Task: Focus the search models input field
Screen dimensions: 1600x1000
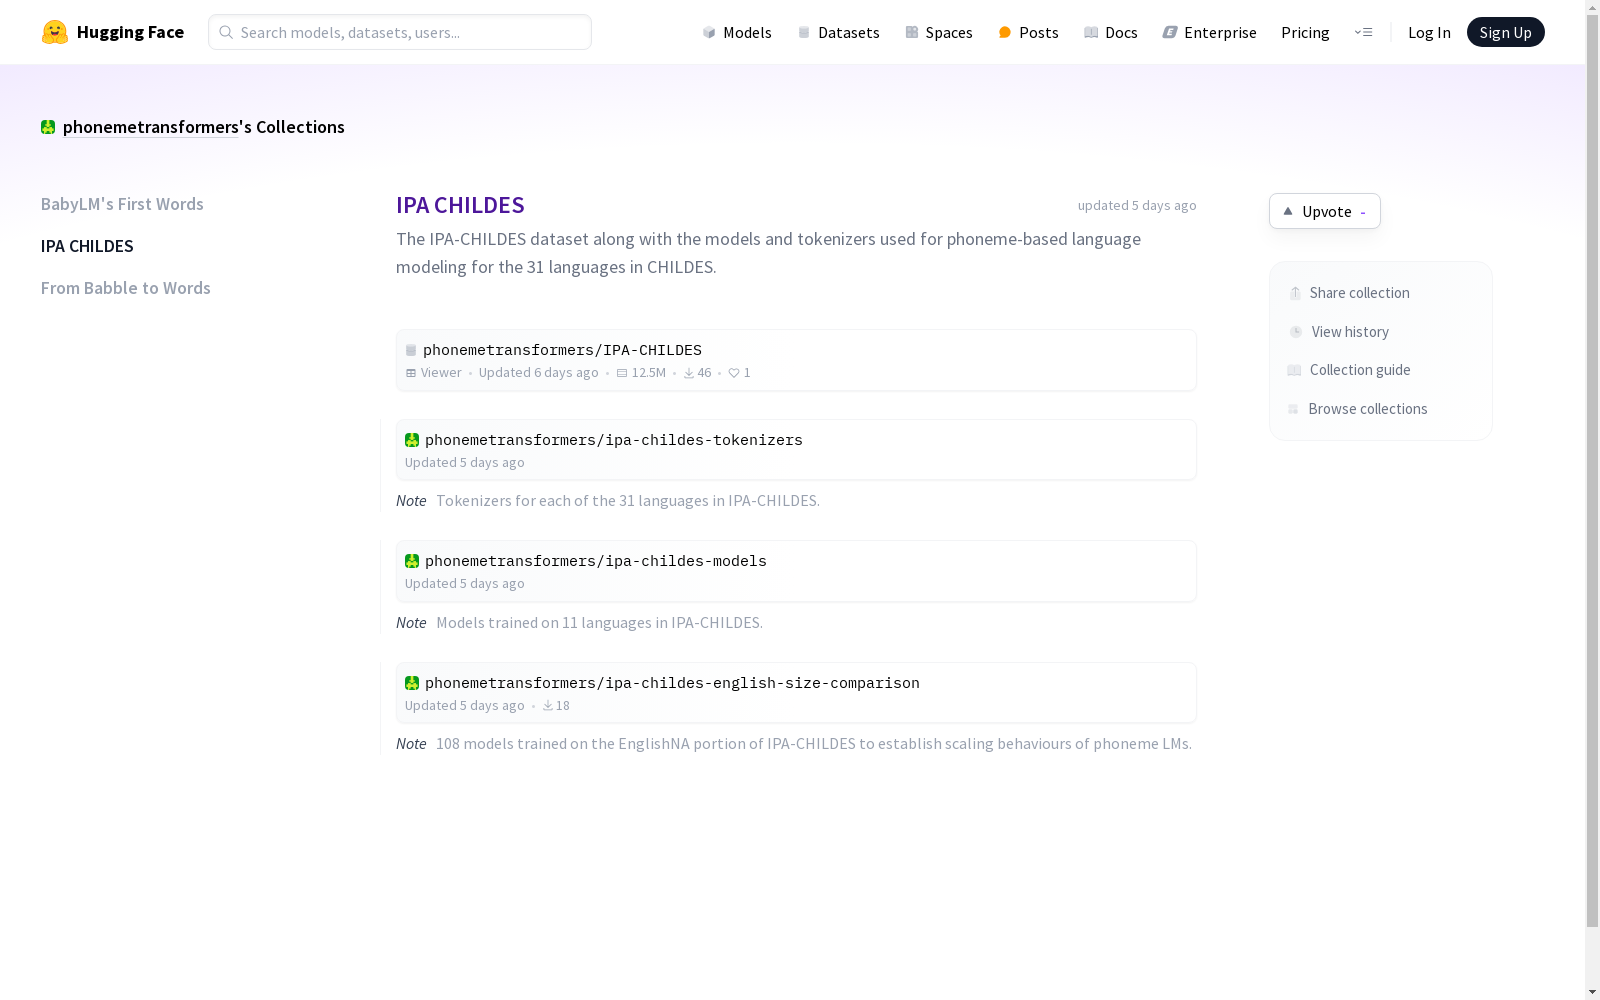Action: 400,32
